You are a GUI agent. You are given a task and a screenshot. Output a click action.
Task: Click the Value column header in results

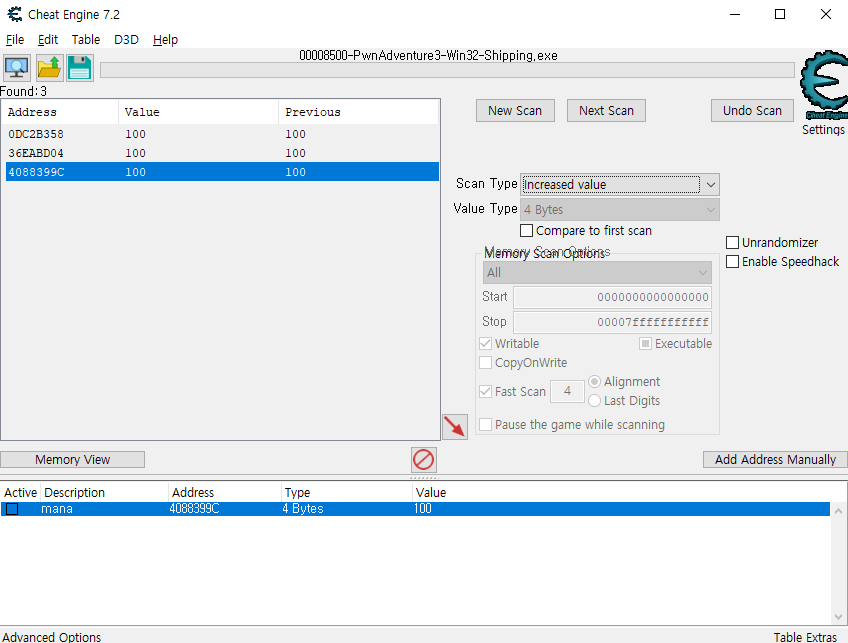[x=198, y=112]
